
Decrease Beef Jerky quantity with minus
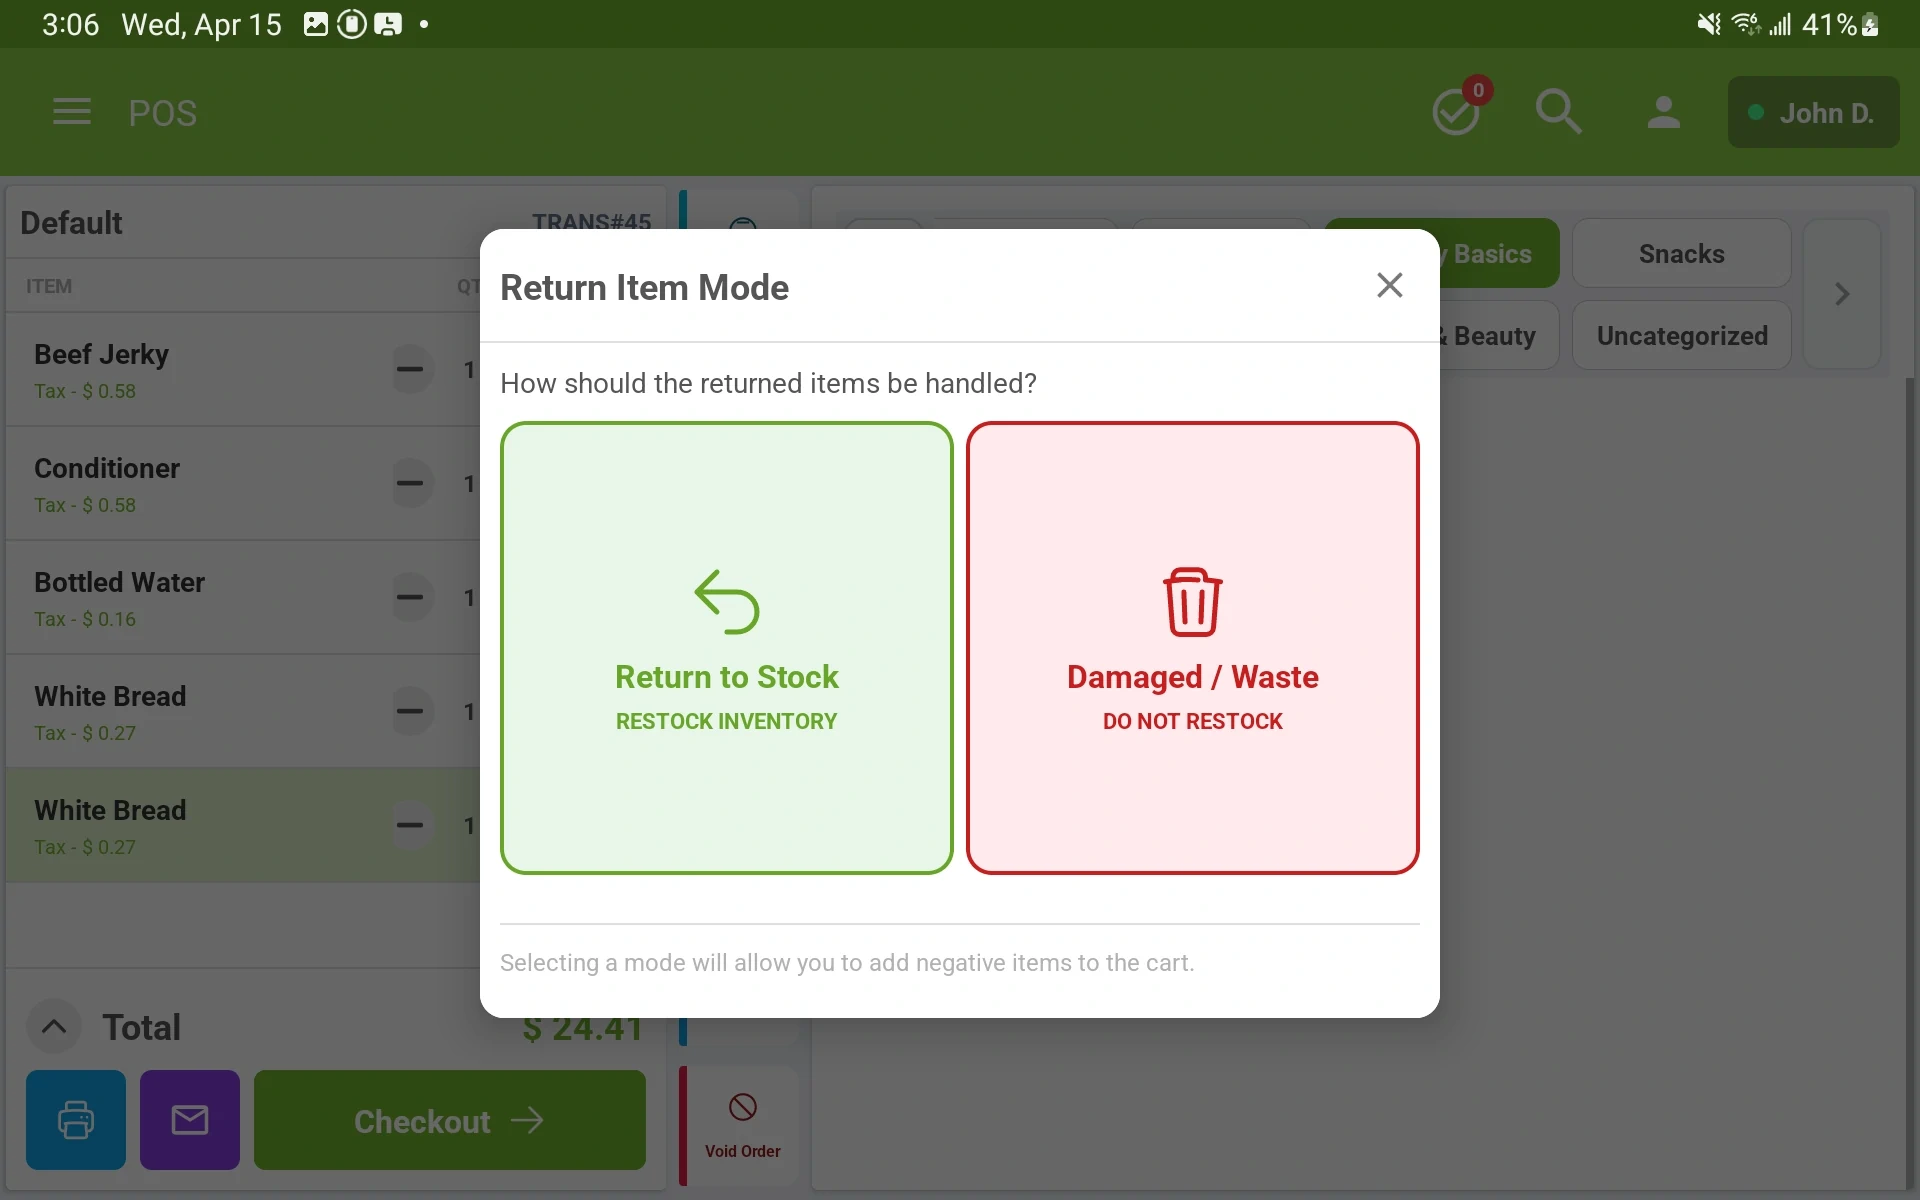pos(410,369)
